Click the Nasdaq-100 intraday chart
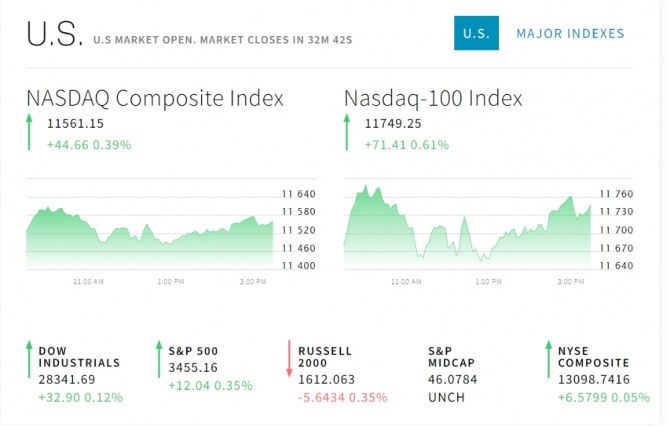The width and height of the screenshot is (670, 426). 466,230
